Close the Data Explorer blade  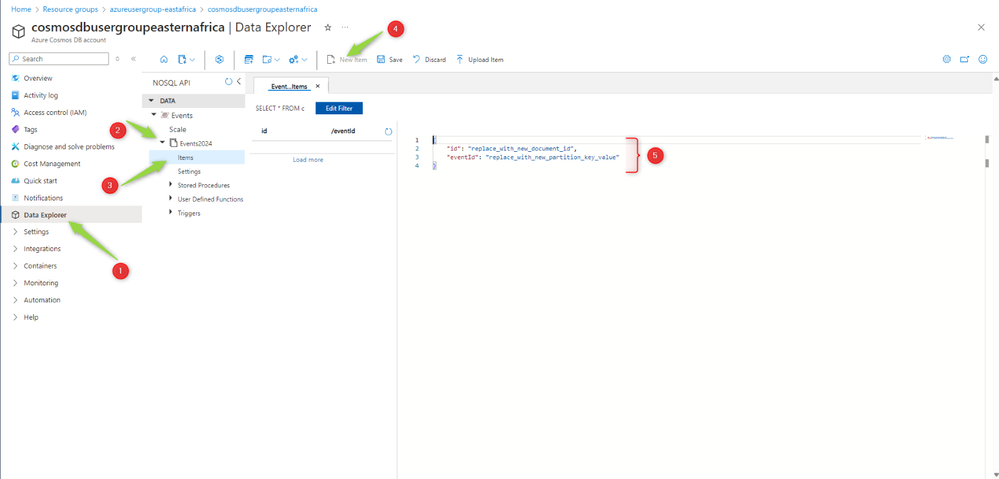coord(981,27)
